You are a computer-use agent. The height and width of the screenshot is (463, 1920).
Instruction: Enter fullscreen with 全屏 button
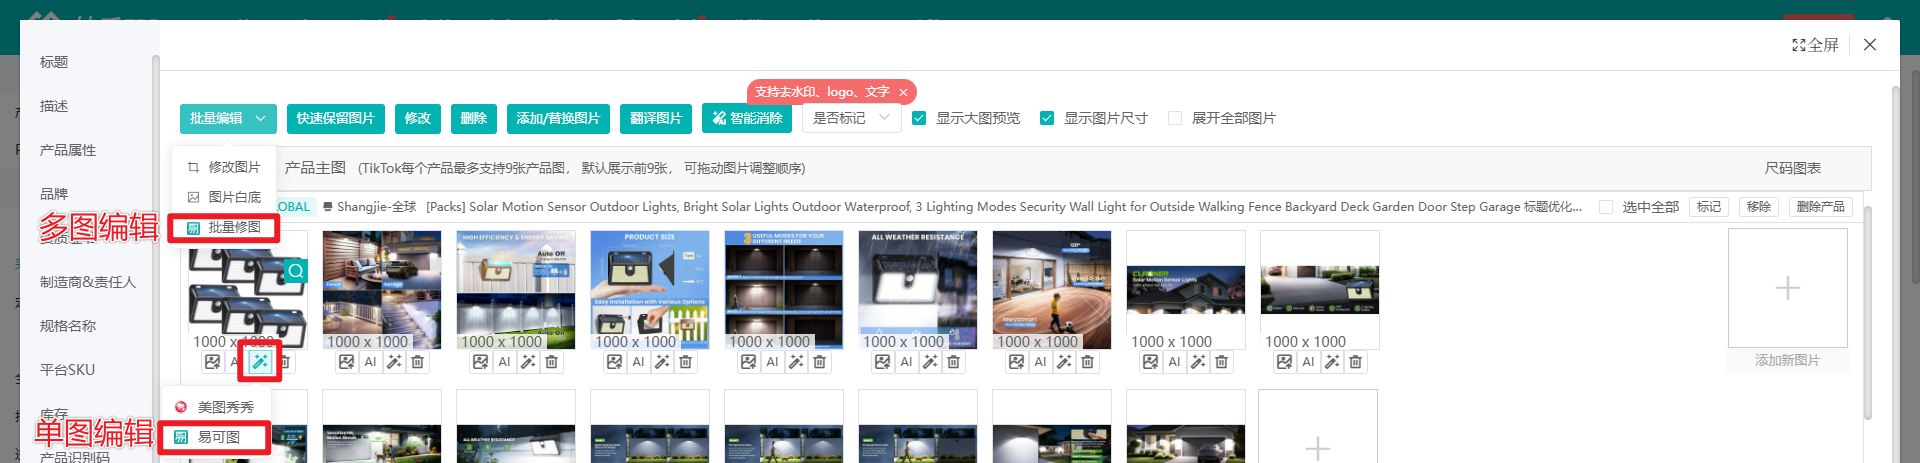click(1815, 45)
